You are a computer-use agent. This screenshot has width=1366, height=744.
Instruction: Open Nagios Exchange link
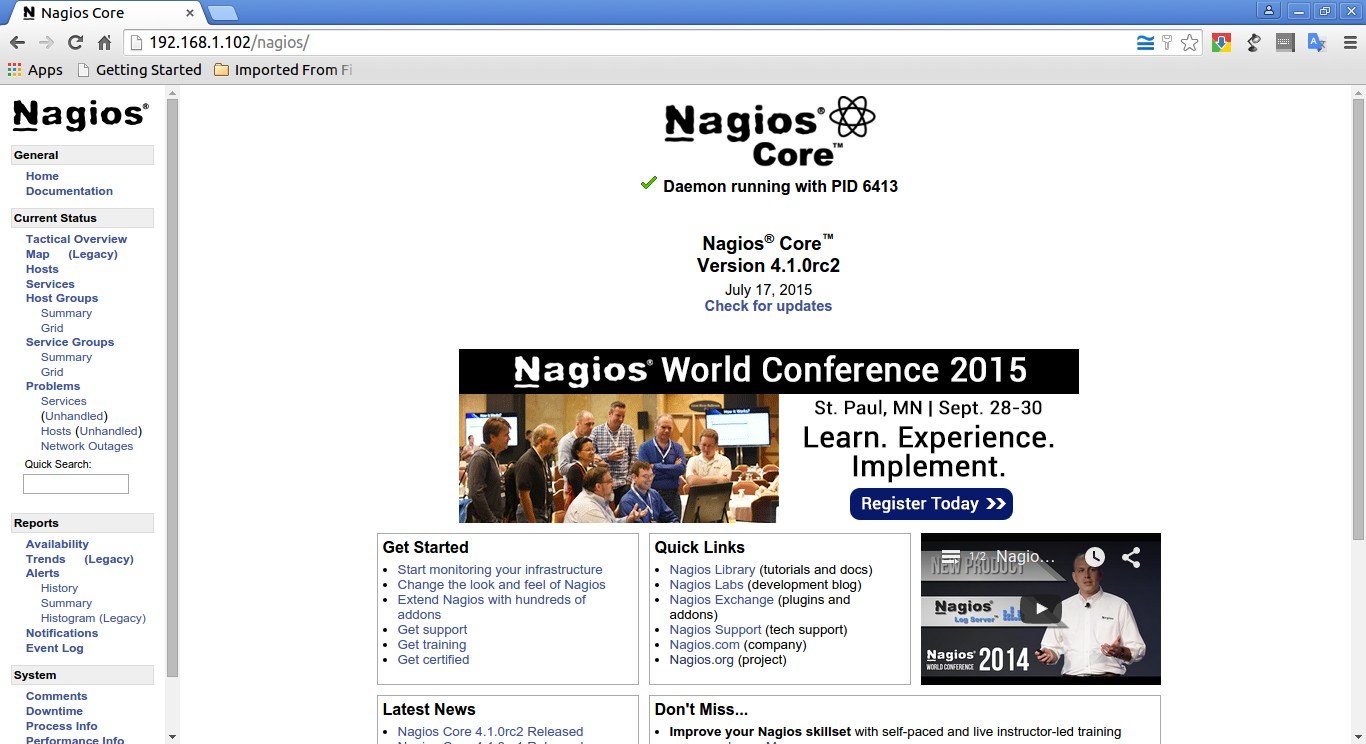pyautogui.click(x=721, y=600)
